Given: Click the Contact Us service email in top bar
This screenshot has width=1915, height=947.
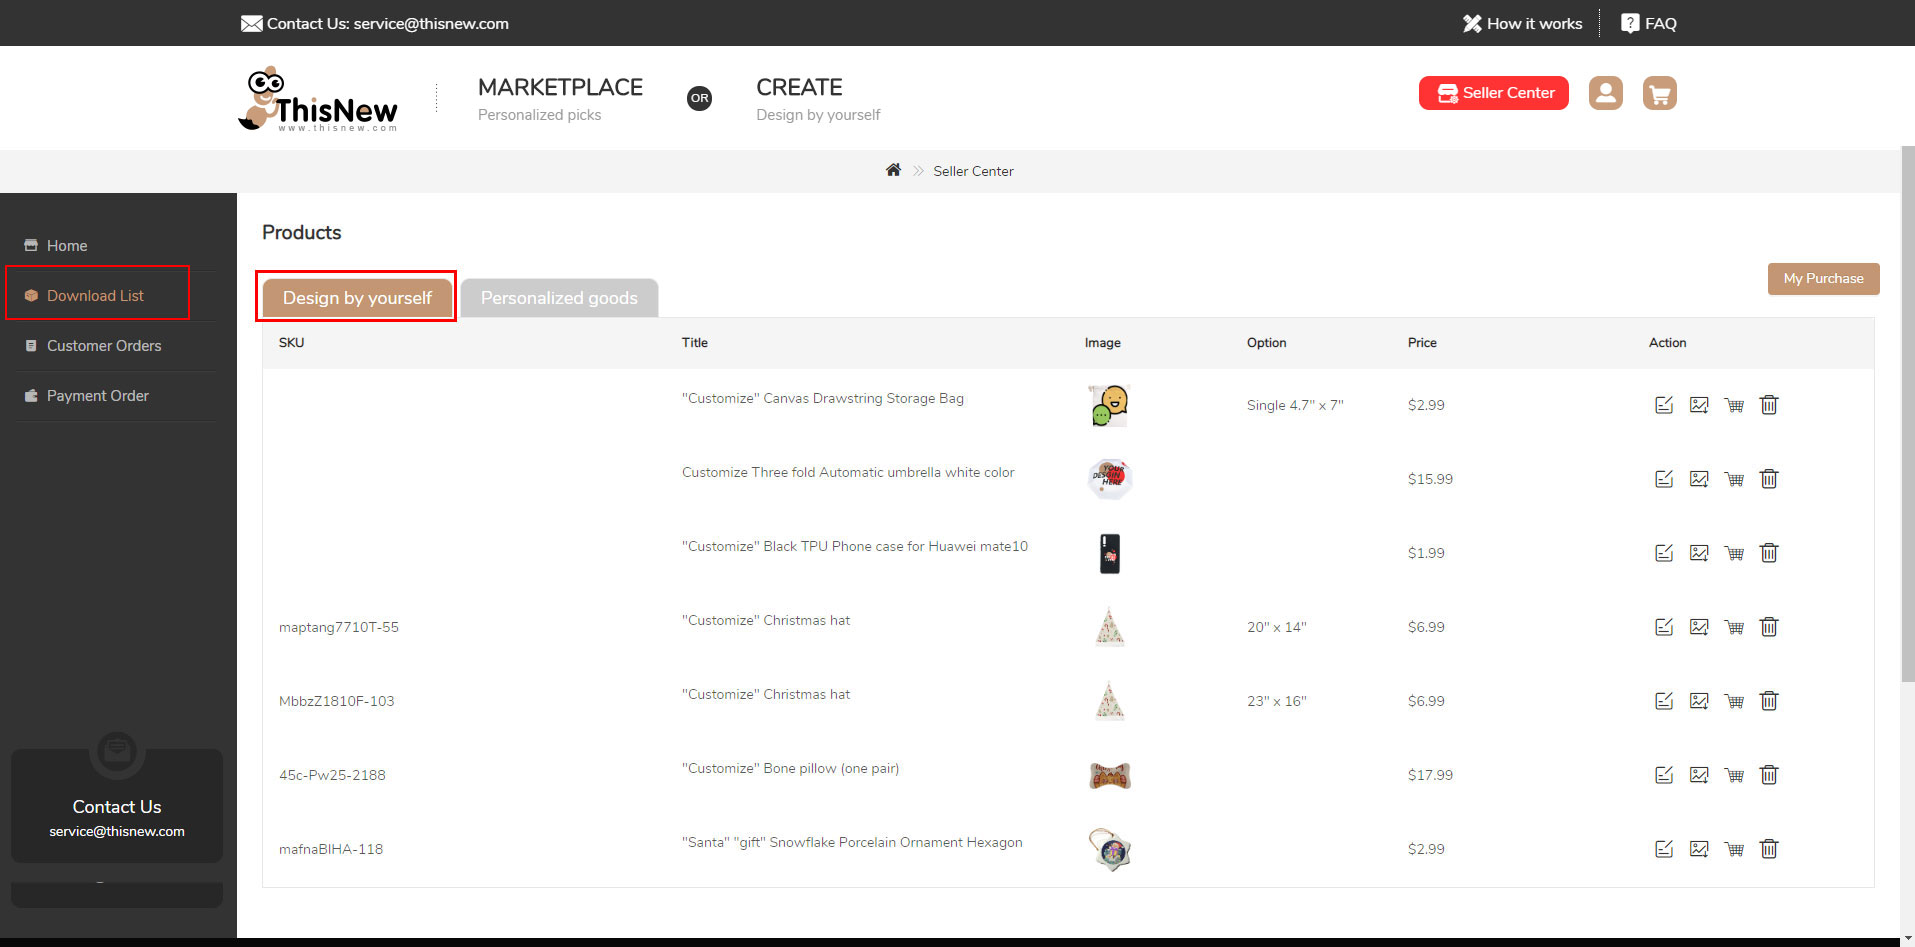Looking at the screenshot, I should [375, 23].
